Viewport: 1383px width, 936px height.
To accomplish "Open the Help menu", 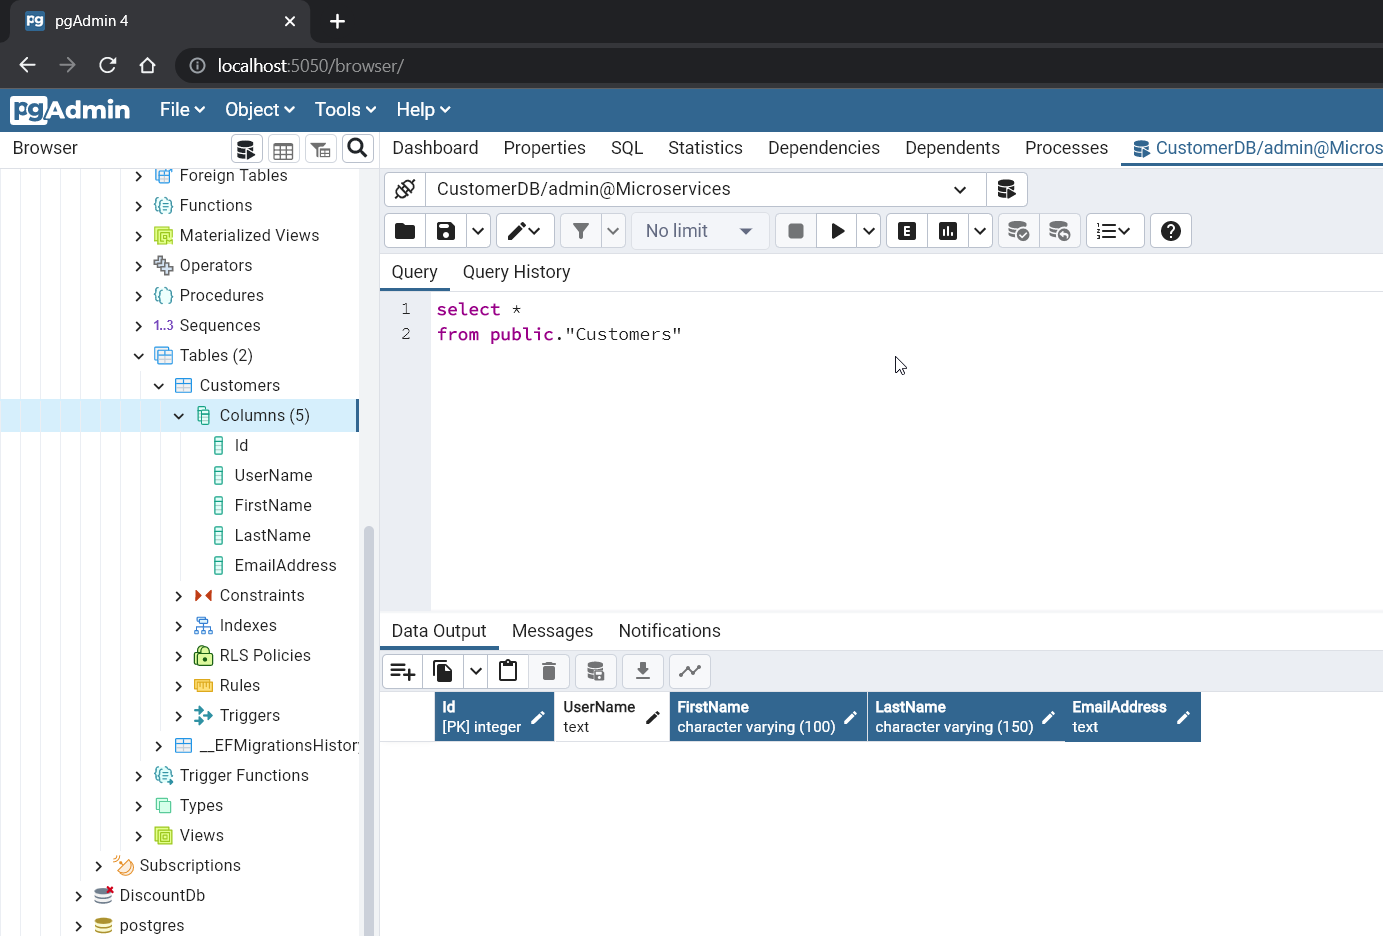I will pos(423,110).
